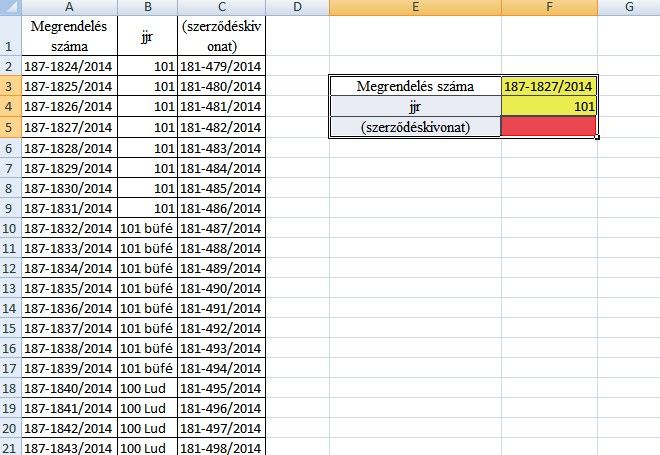Click '(szerződéskivonat)' header in column C

pos(222,36)
